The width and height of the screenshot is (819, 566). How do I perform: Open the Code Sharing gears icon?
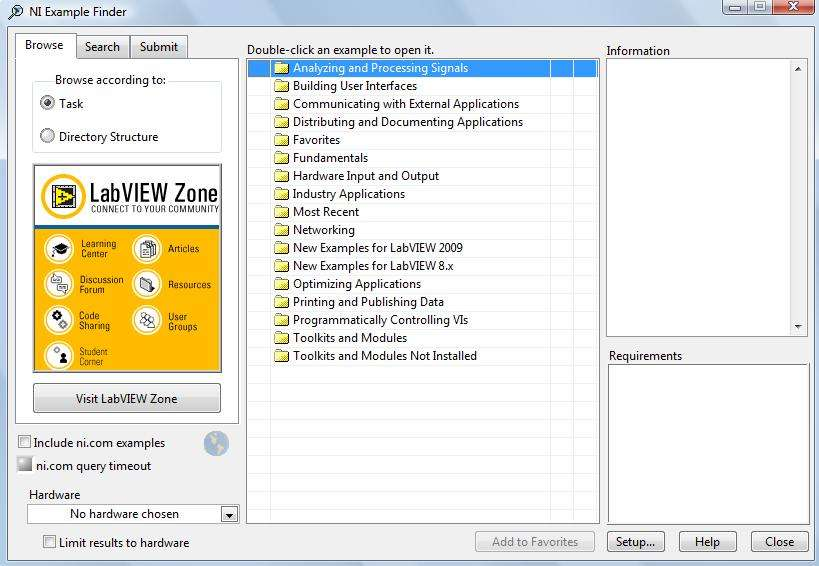(x=59, y=321)
